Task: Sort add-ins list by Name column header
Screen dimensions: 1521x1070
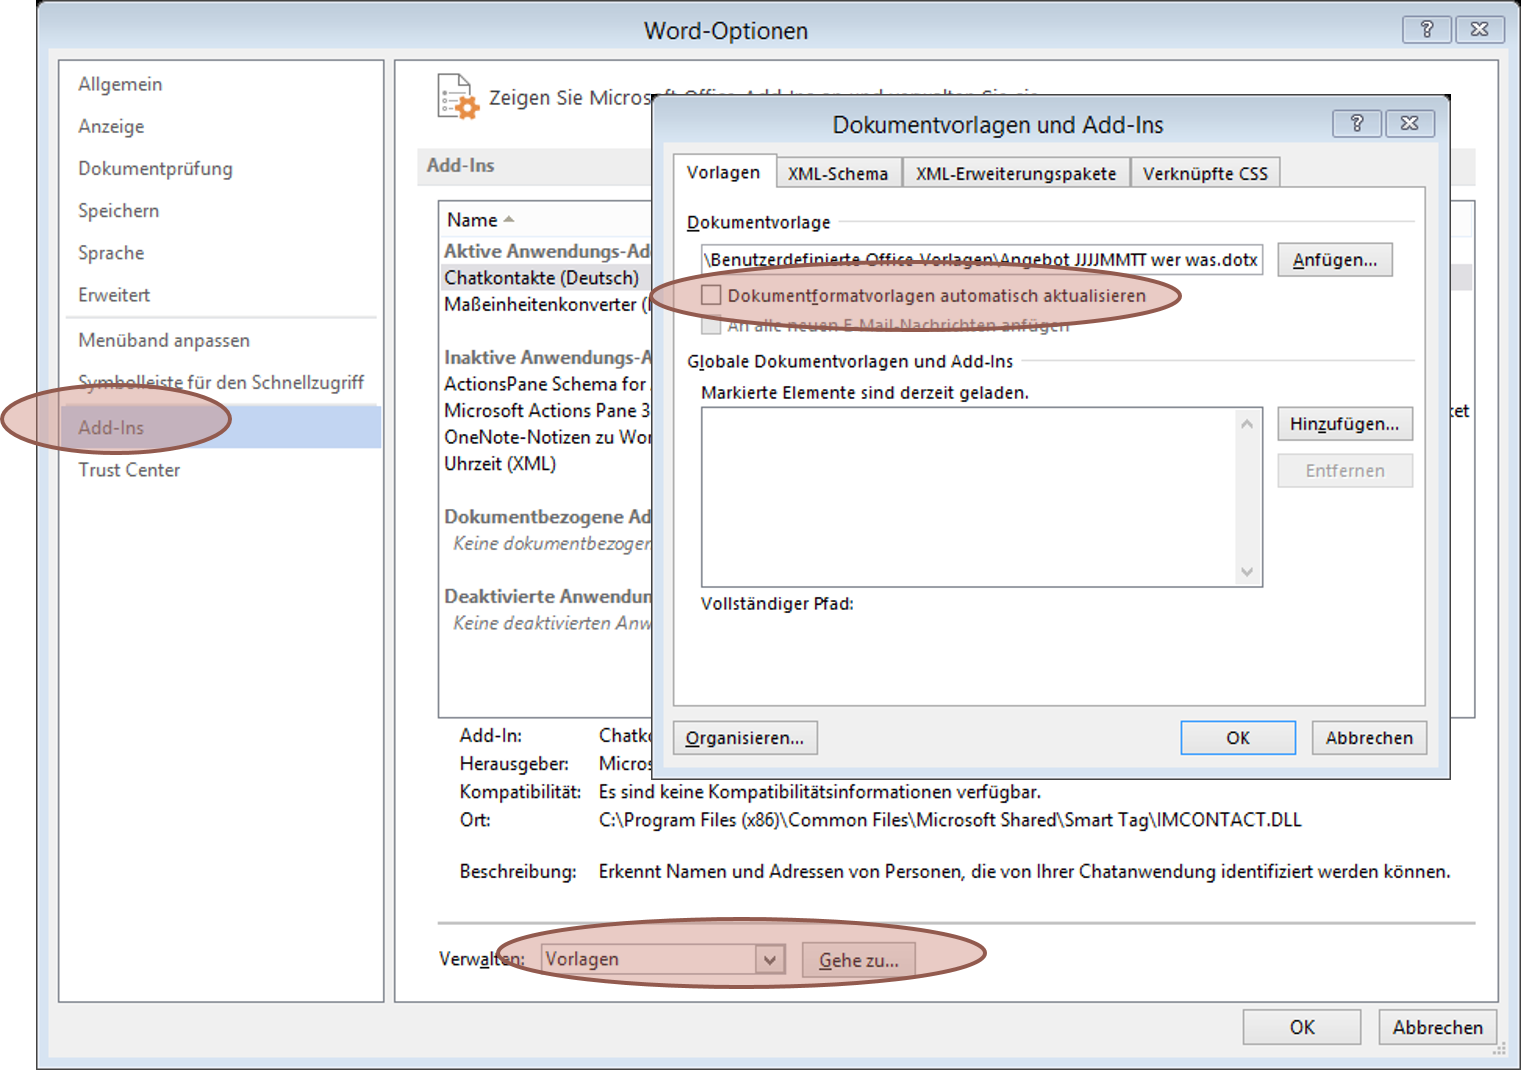Action: click(x=472, y=220)
